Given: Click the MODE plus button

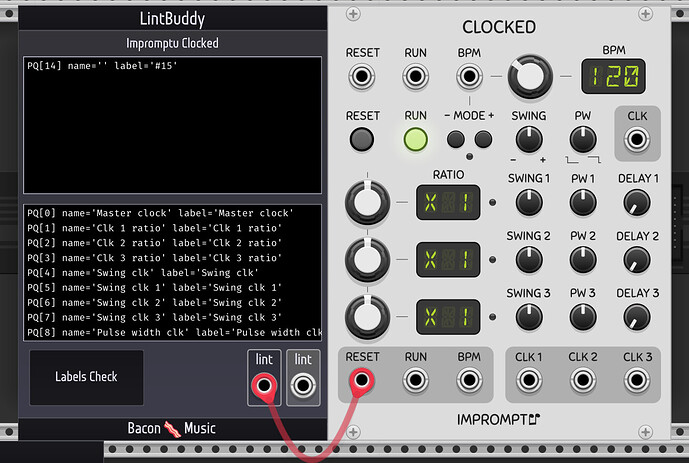Looking at the screenshot, I should tap(483, 140).
